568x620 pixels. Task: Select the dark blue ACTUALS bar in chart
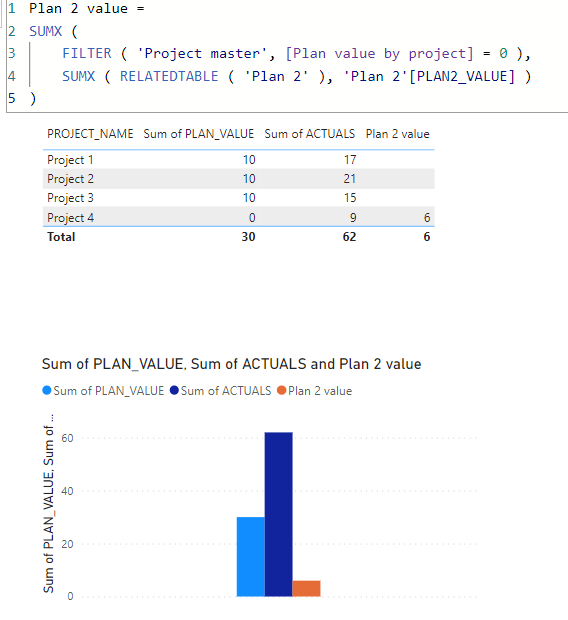click(278, 514)
